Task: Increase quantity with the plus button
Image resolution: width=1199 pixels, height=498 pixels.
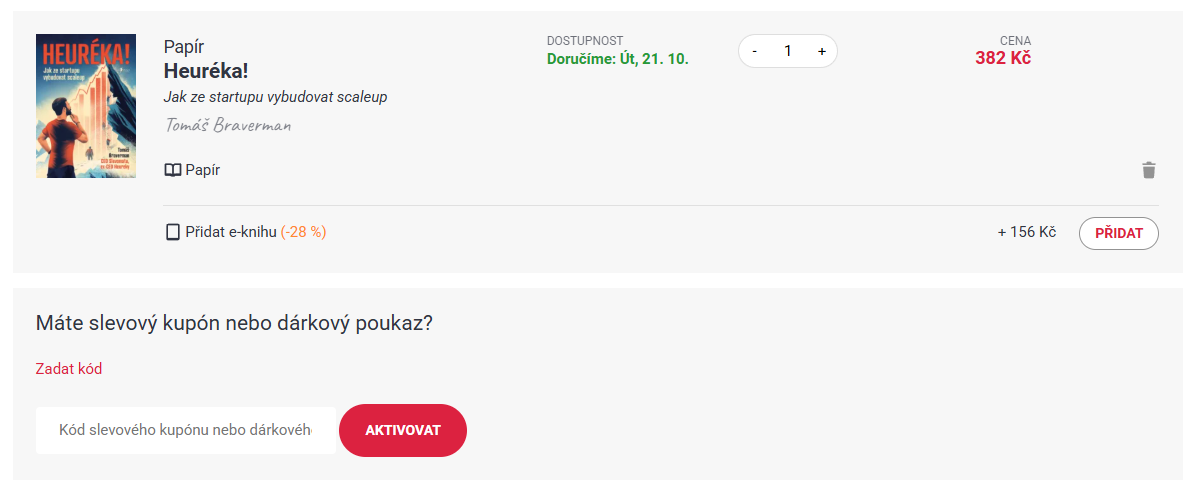Action: 821,51
